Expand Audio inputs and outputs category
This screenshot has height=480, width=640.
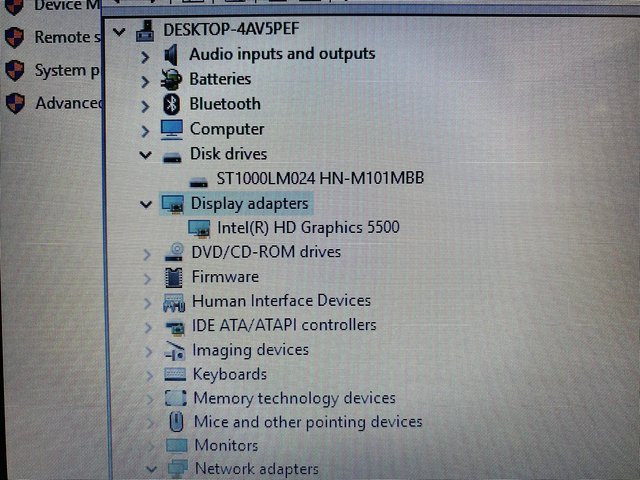pyautogui.click(x=145, y=57)
